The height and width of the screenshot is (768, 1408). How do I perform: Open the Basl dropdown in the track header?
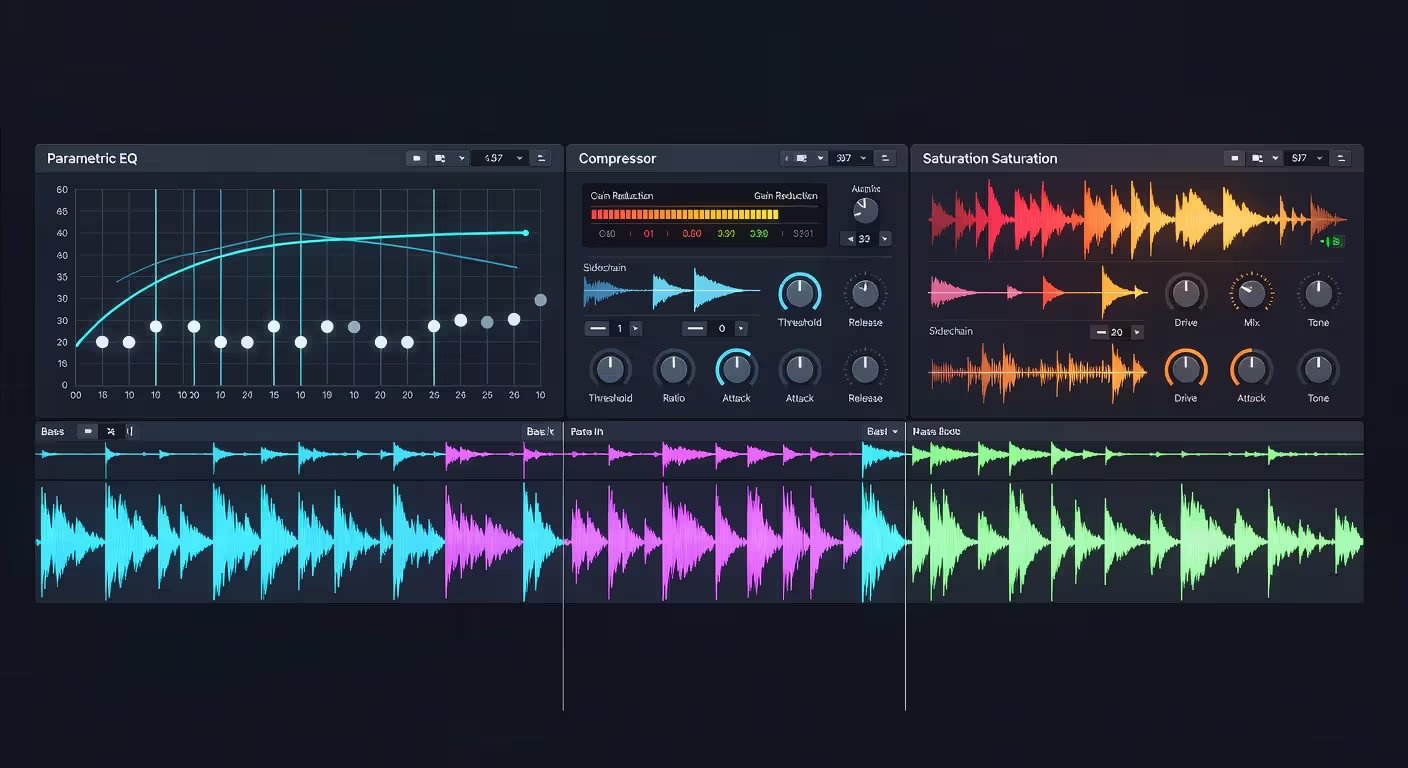point(883,432)
